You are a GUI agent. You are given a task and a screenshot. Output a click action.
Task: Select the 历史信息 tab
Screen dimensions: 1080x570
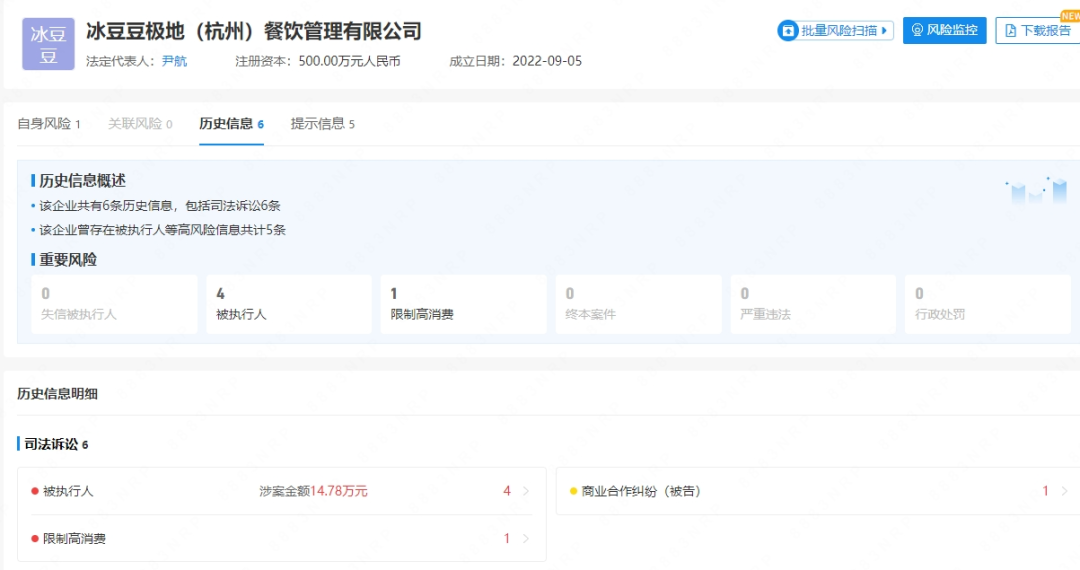point(231,124)
